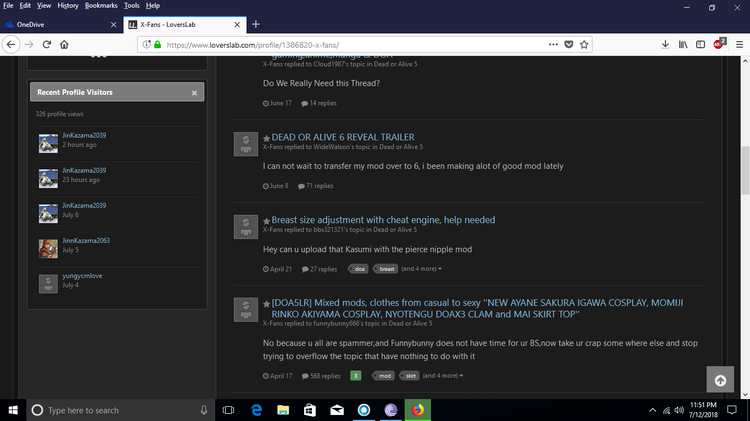This screenshot has height=421, width=750.
Task: Open 71 replies link under June 8 post
Action: pos(316,186)
